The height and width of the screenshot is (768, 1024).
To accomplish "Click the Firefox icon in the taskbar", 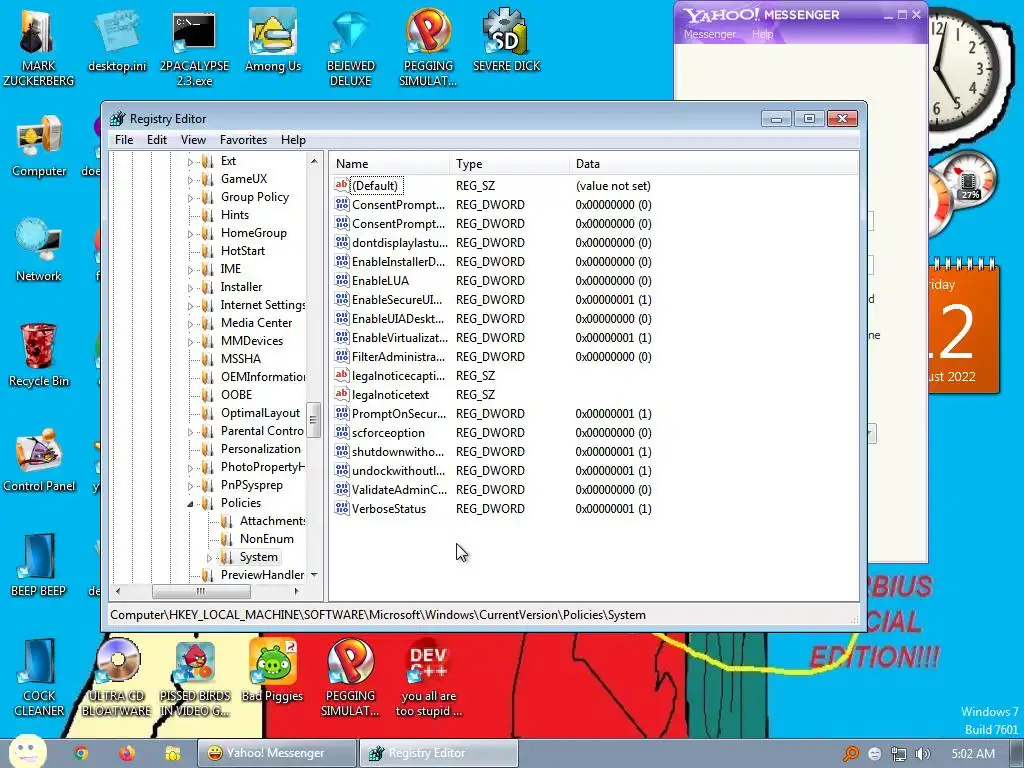I will [x=127, y=753].
